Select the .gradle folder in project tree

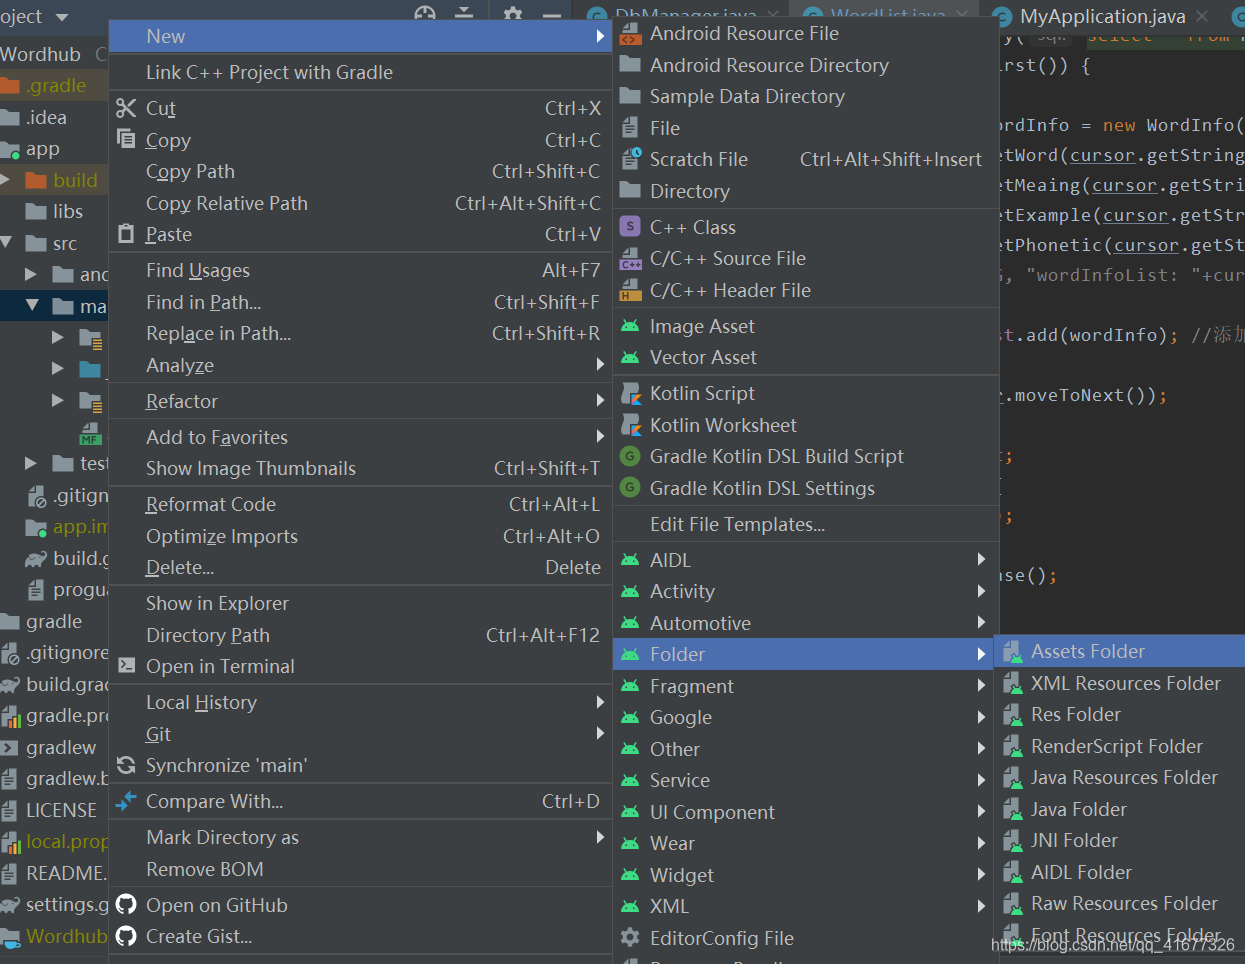54,85
